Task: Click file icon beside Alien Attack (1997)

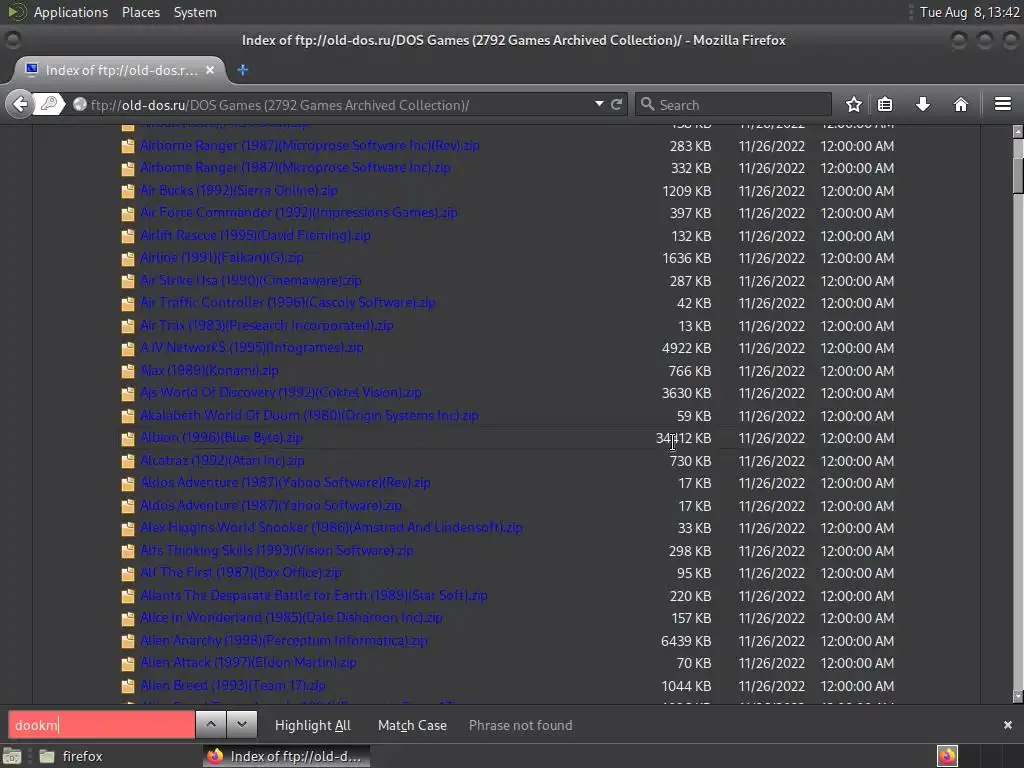Action: coord(128,664)
